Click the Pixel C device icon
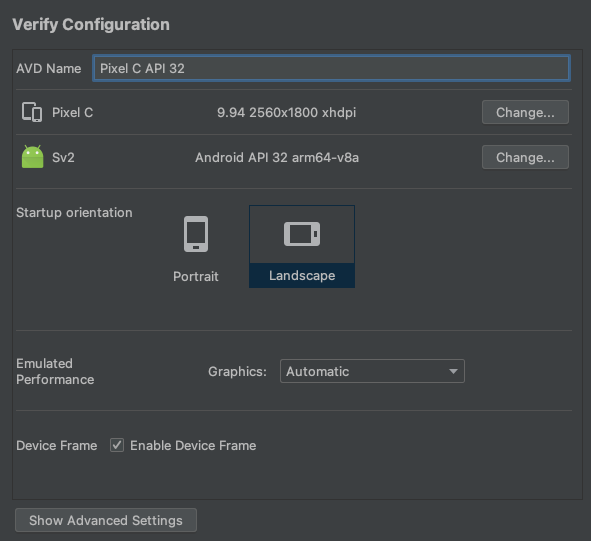The image size is (591, 541). click(x=32, y=112)
